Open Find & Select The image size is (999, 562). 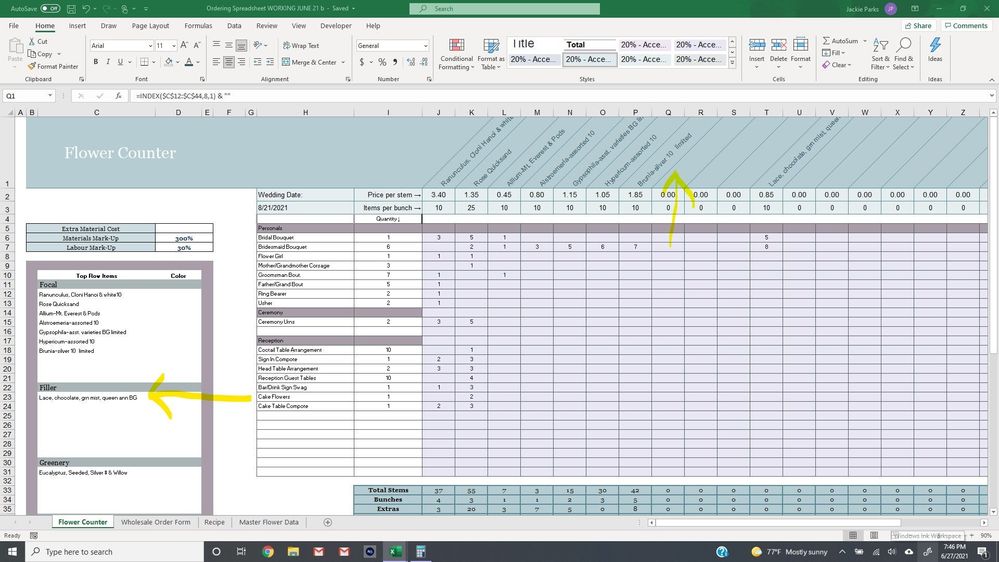[x=903, y=54]
